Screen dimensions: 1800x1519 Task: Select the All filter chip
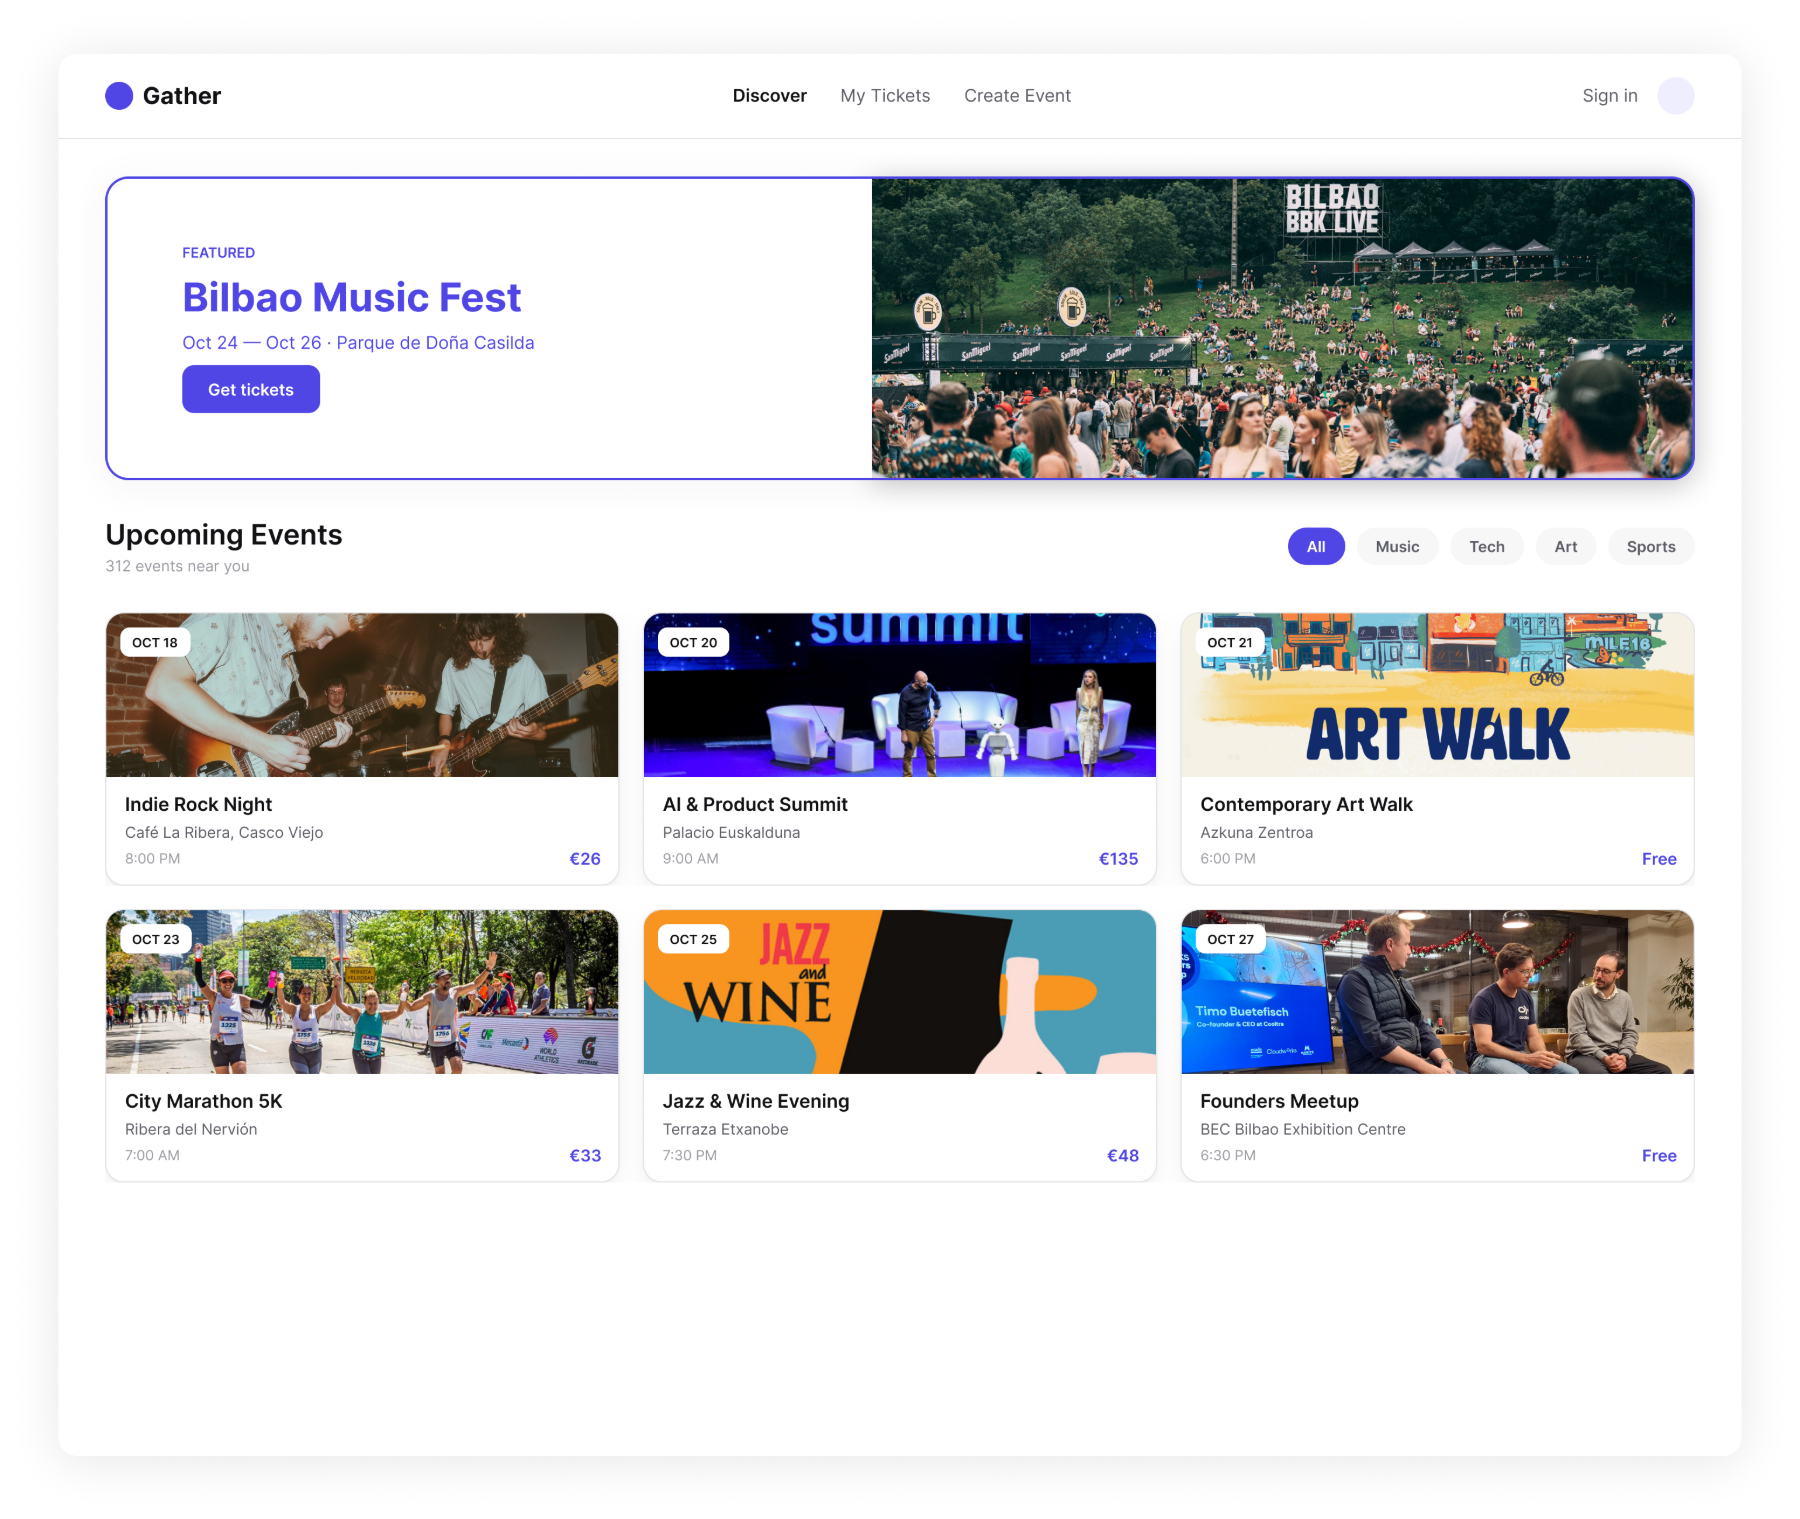(1316, 546)
